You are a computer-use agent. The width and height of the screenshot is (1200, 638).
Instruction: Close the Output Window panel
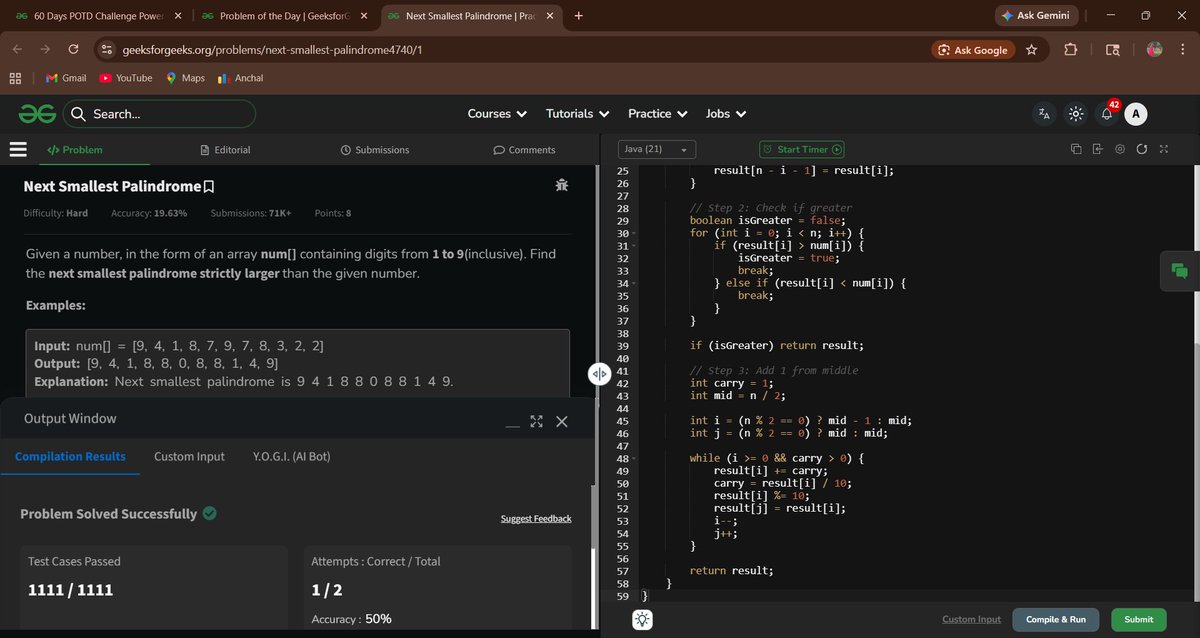pos(561,421)
